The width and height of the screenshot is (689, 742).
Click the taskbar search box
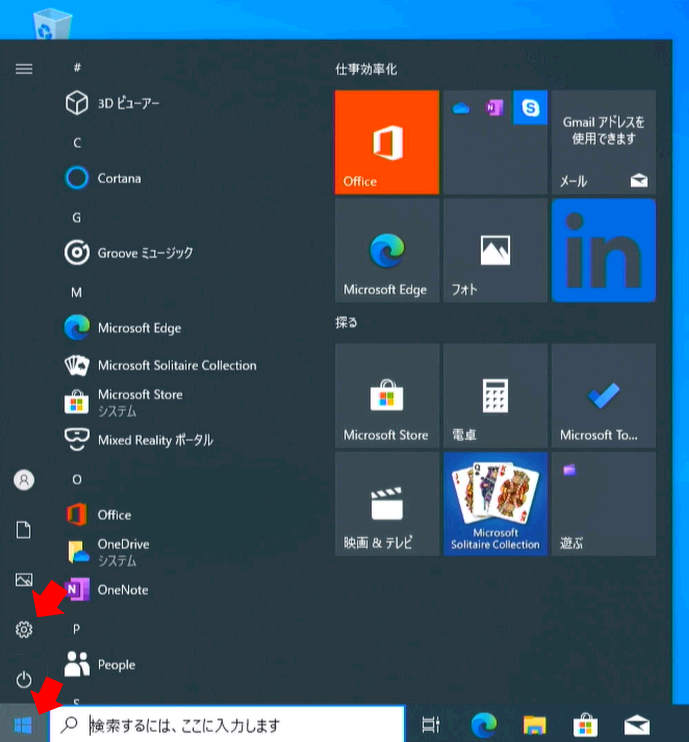(x=227, y=724)
